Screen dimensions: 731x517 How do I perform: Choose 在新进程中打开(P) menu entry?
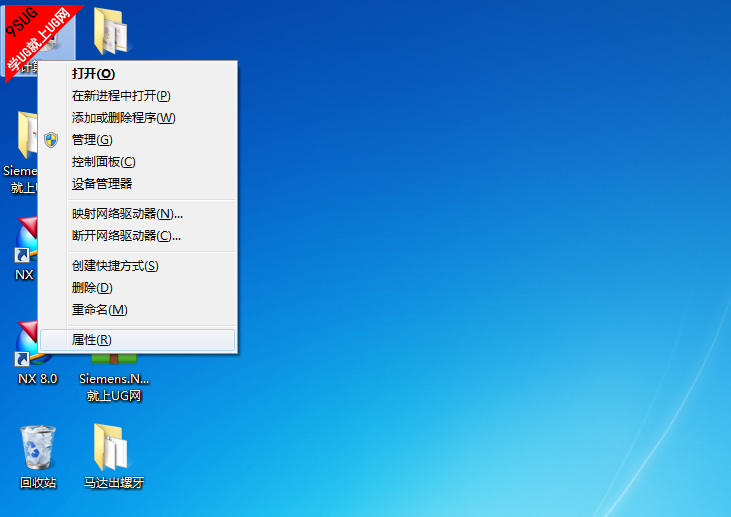tap(137, 96)
